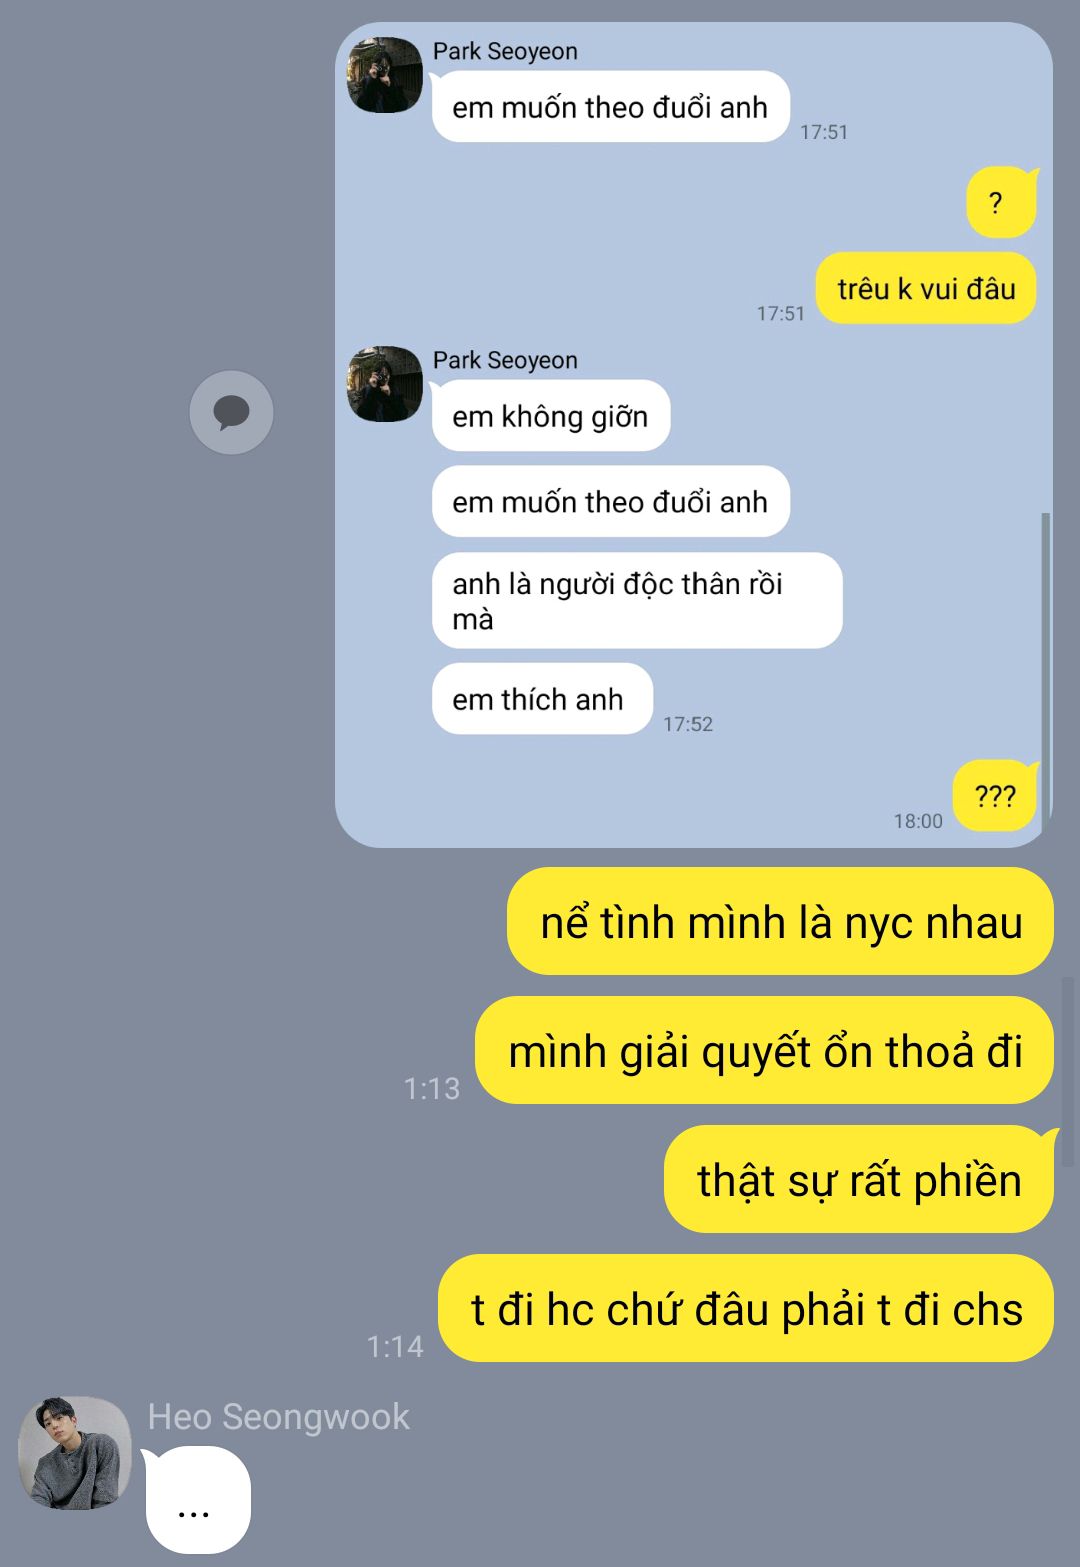The image size is (1080, 1567).
Task: Open Heo Seongwook's profile picture
Action: coord(75,1452)
